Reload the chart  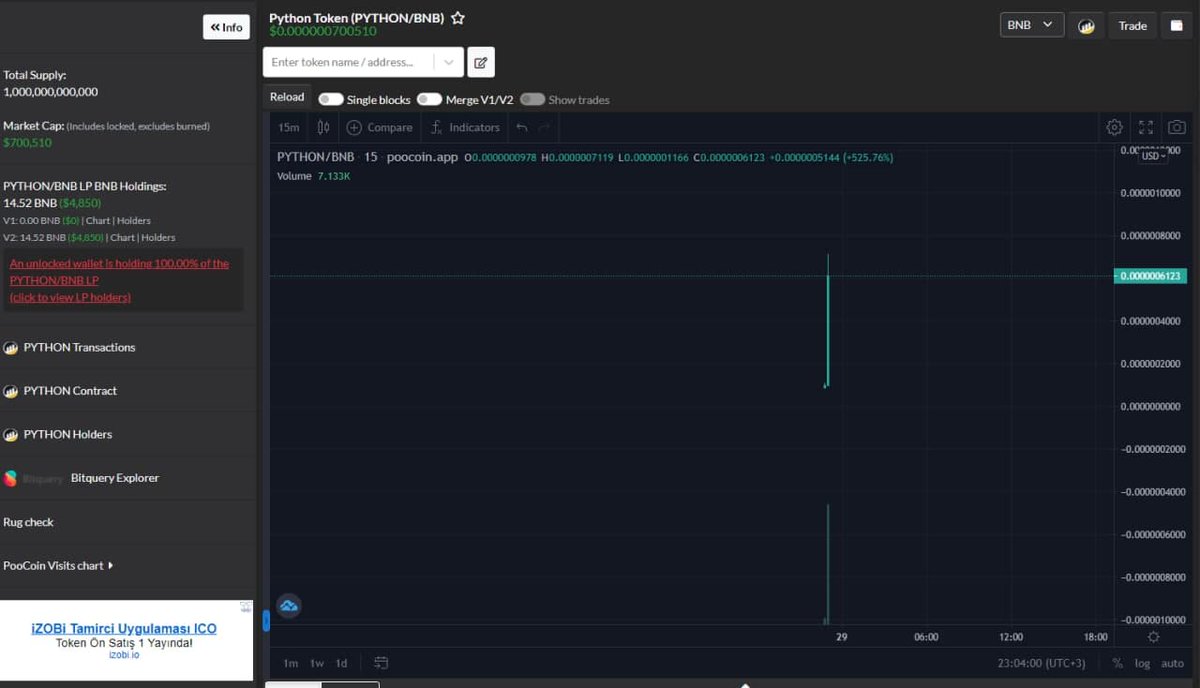[287, 97]
